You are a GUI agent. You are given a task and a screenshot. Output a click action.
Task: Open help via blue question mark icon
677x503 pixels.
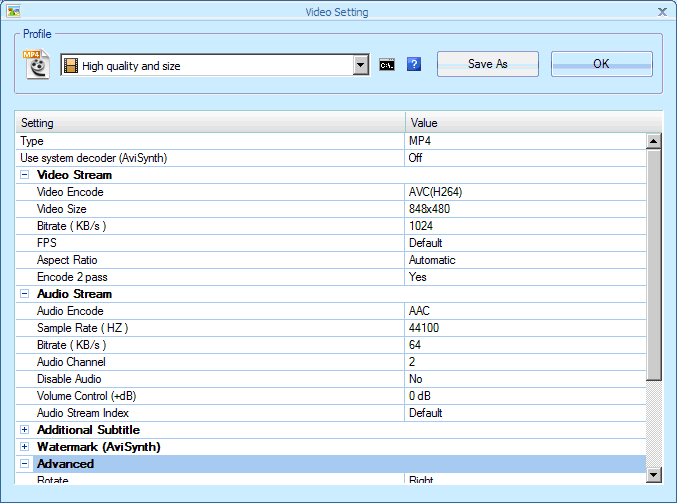(x=414, y=64)
